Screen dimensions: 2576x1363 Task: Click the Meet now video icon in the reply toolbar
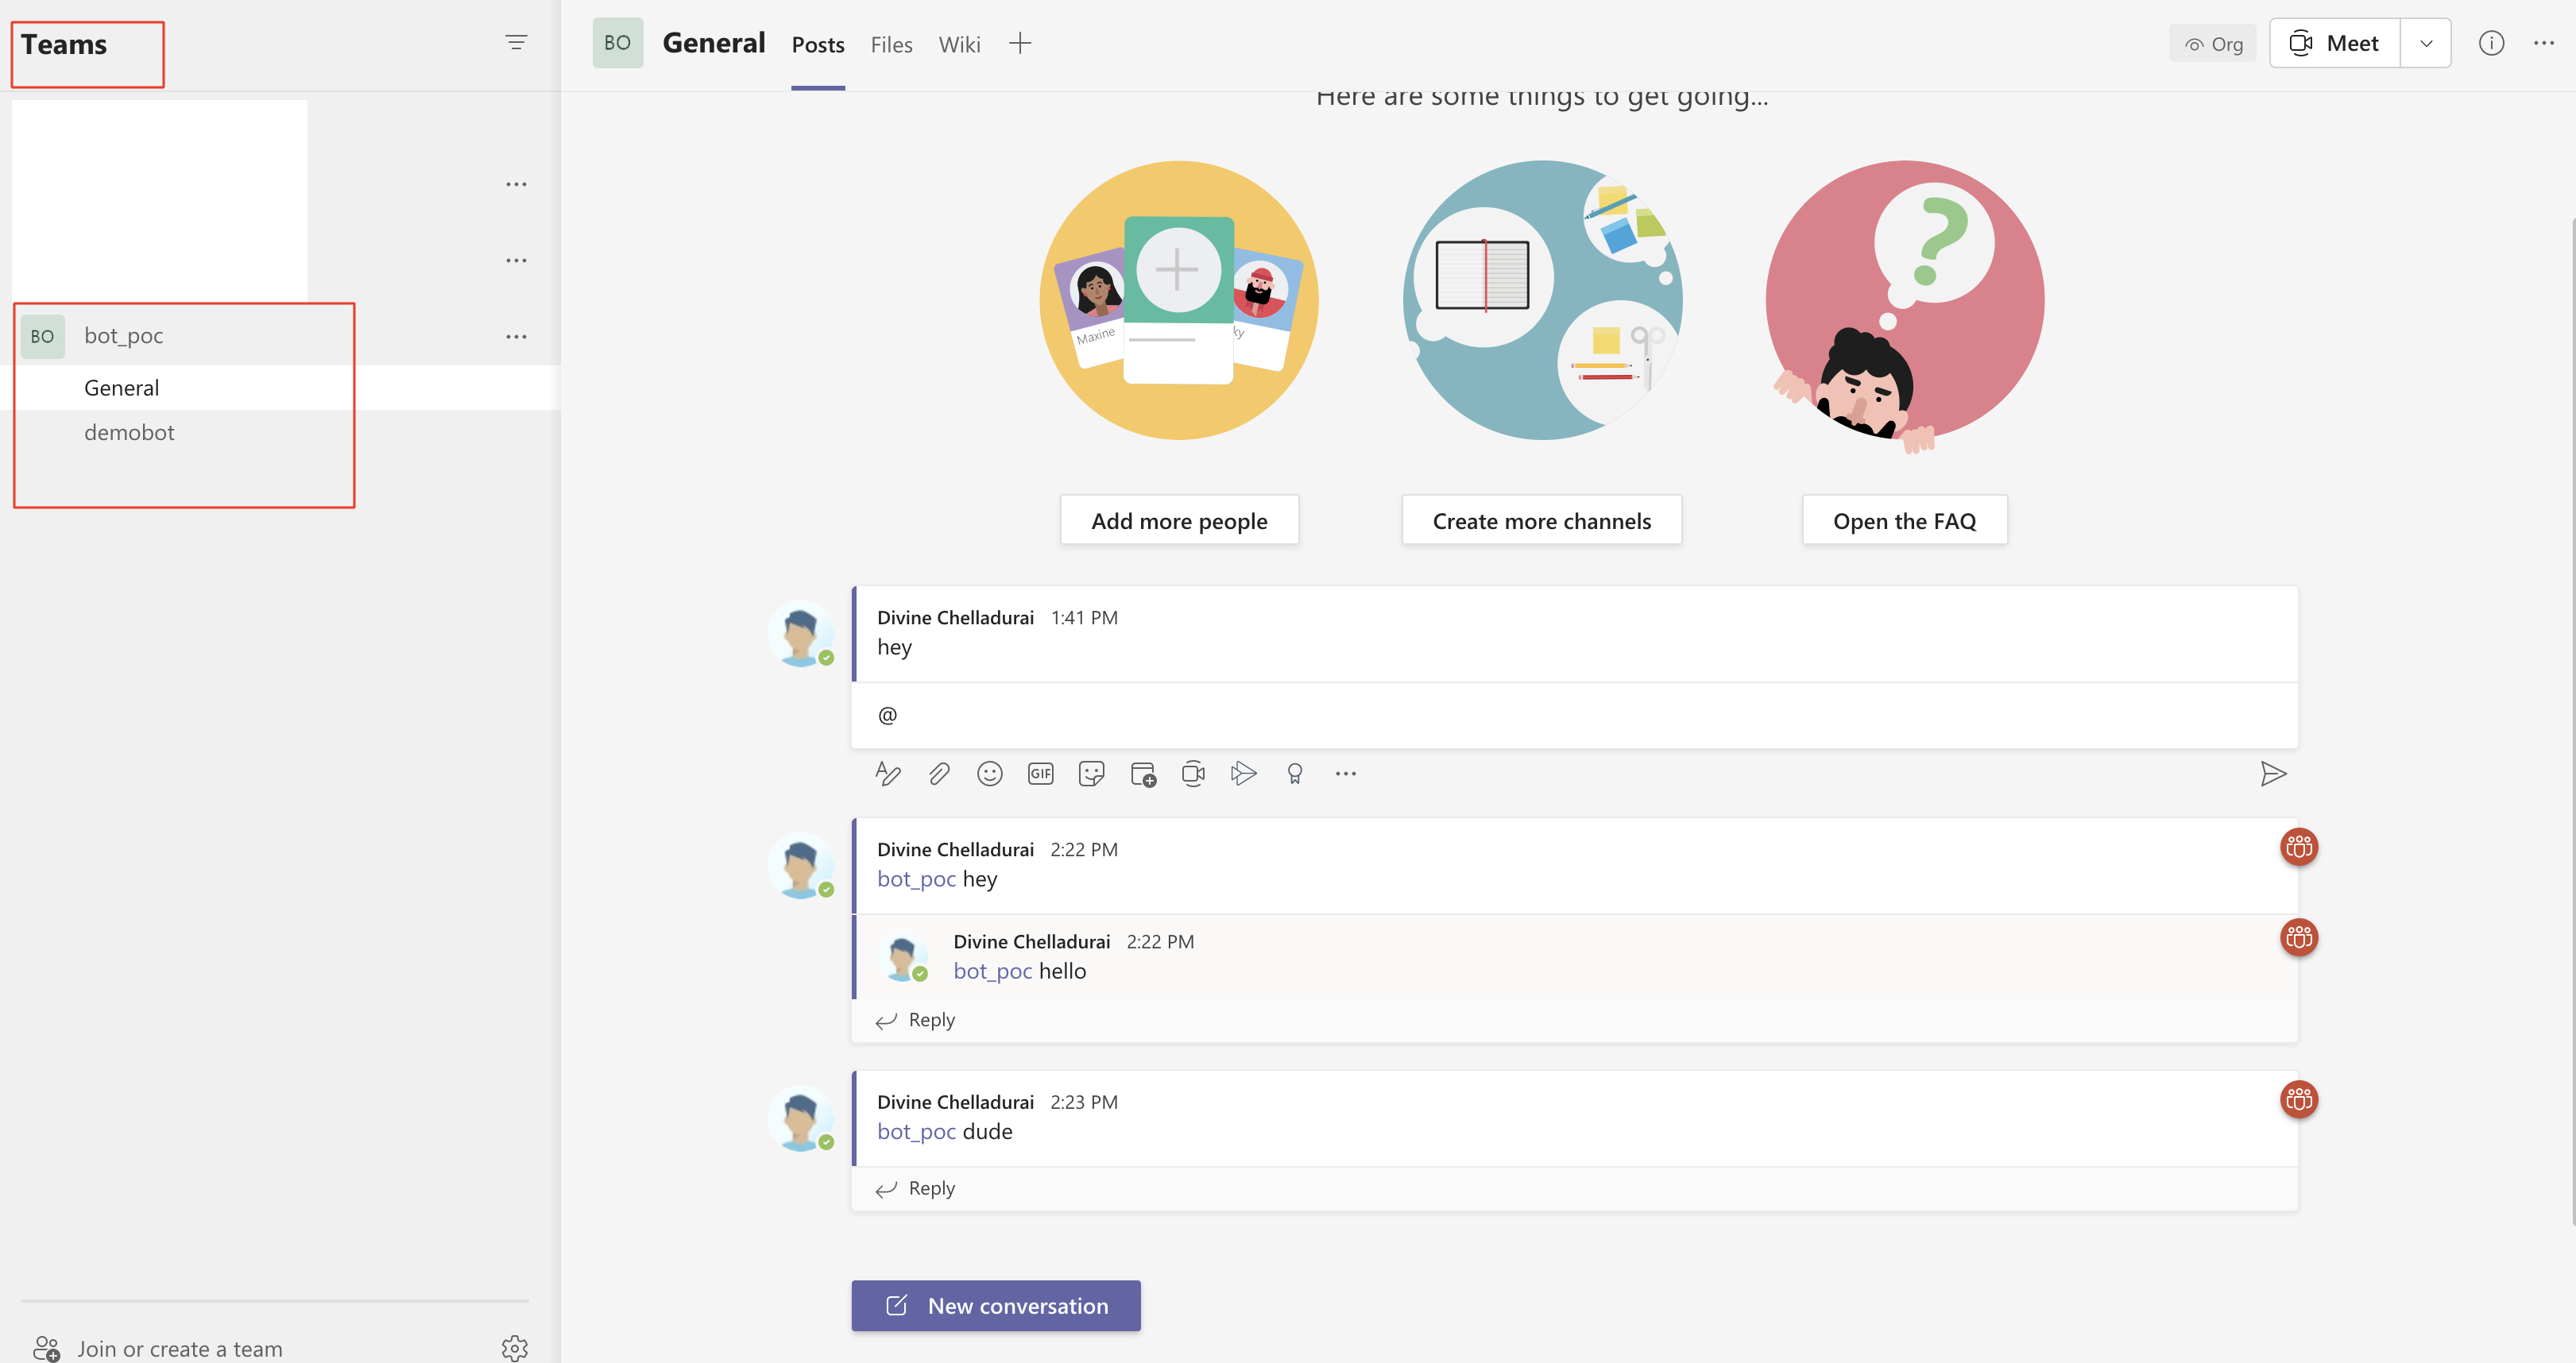(x=1193, y=773)
